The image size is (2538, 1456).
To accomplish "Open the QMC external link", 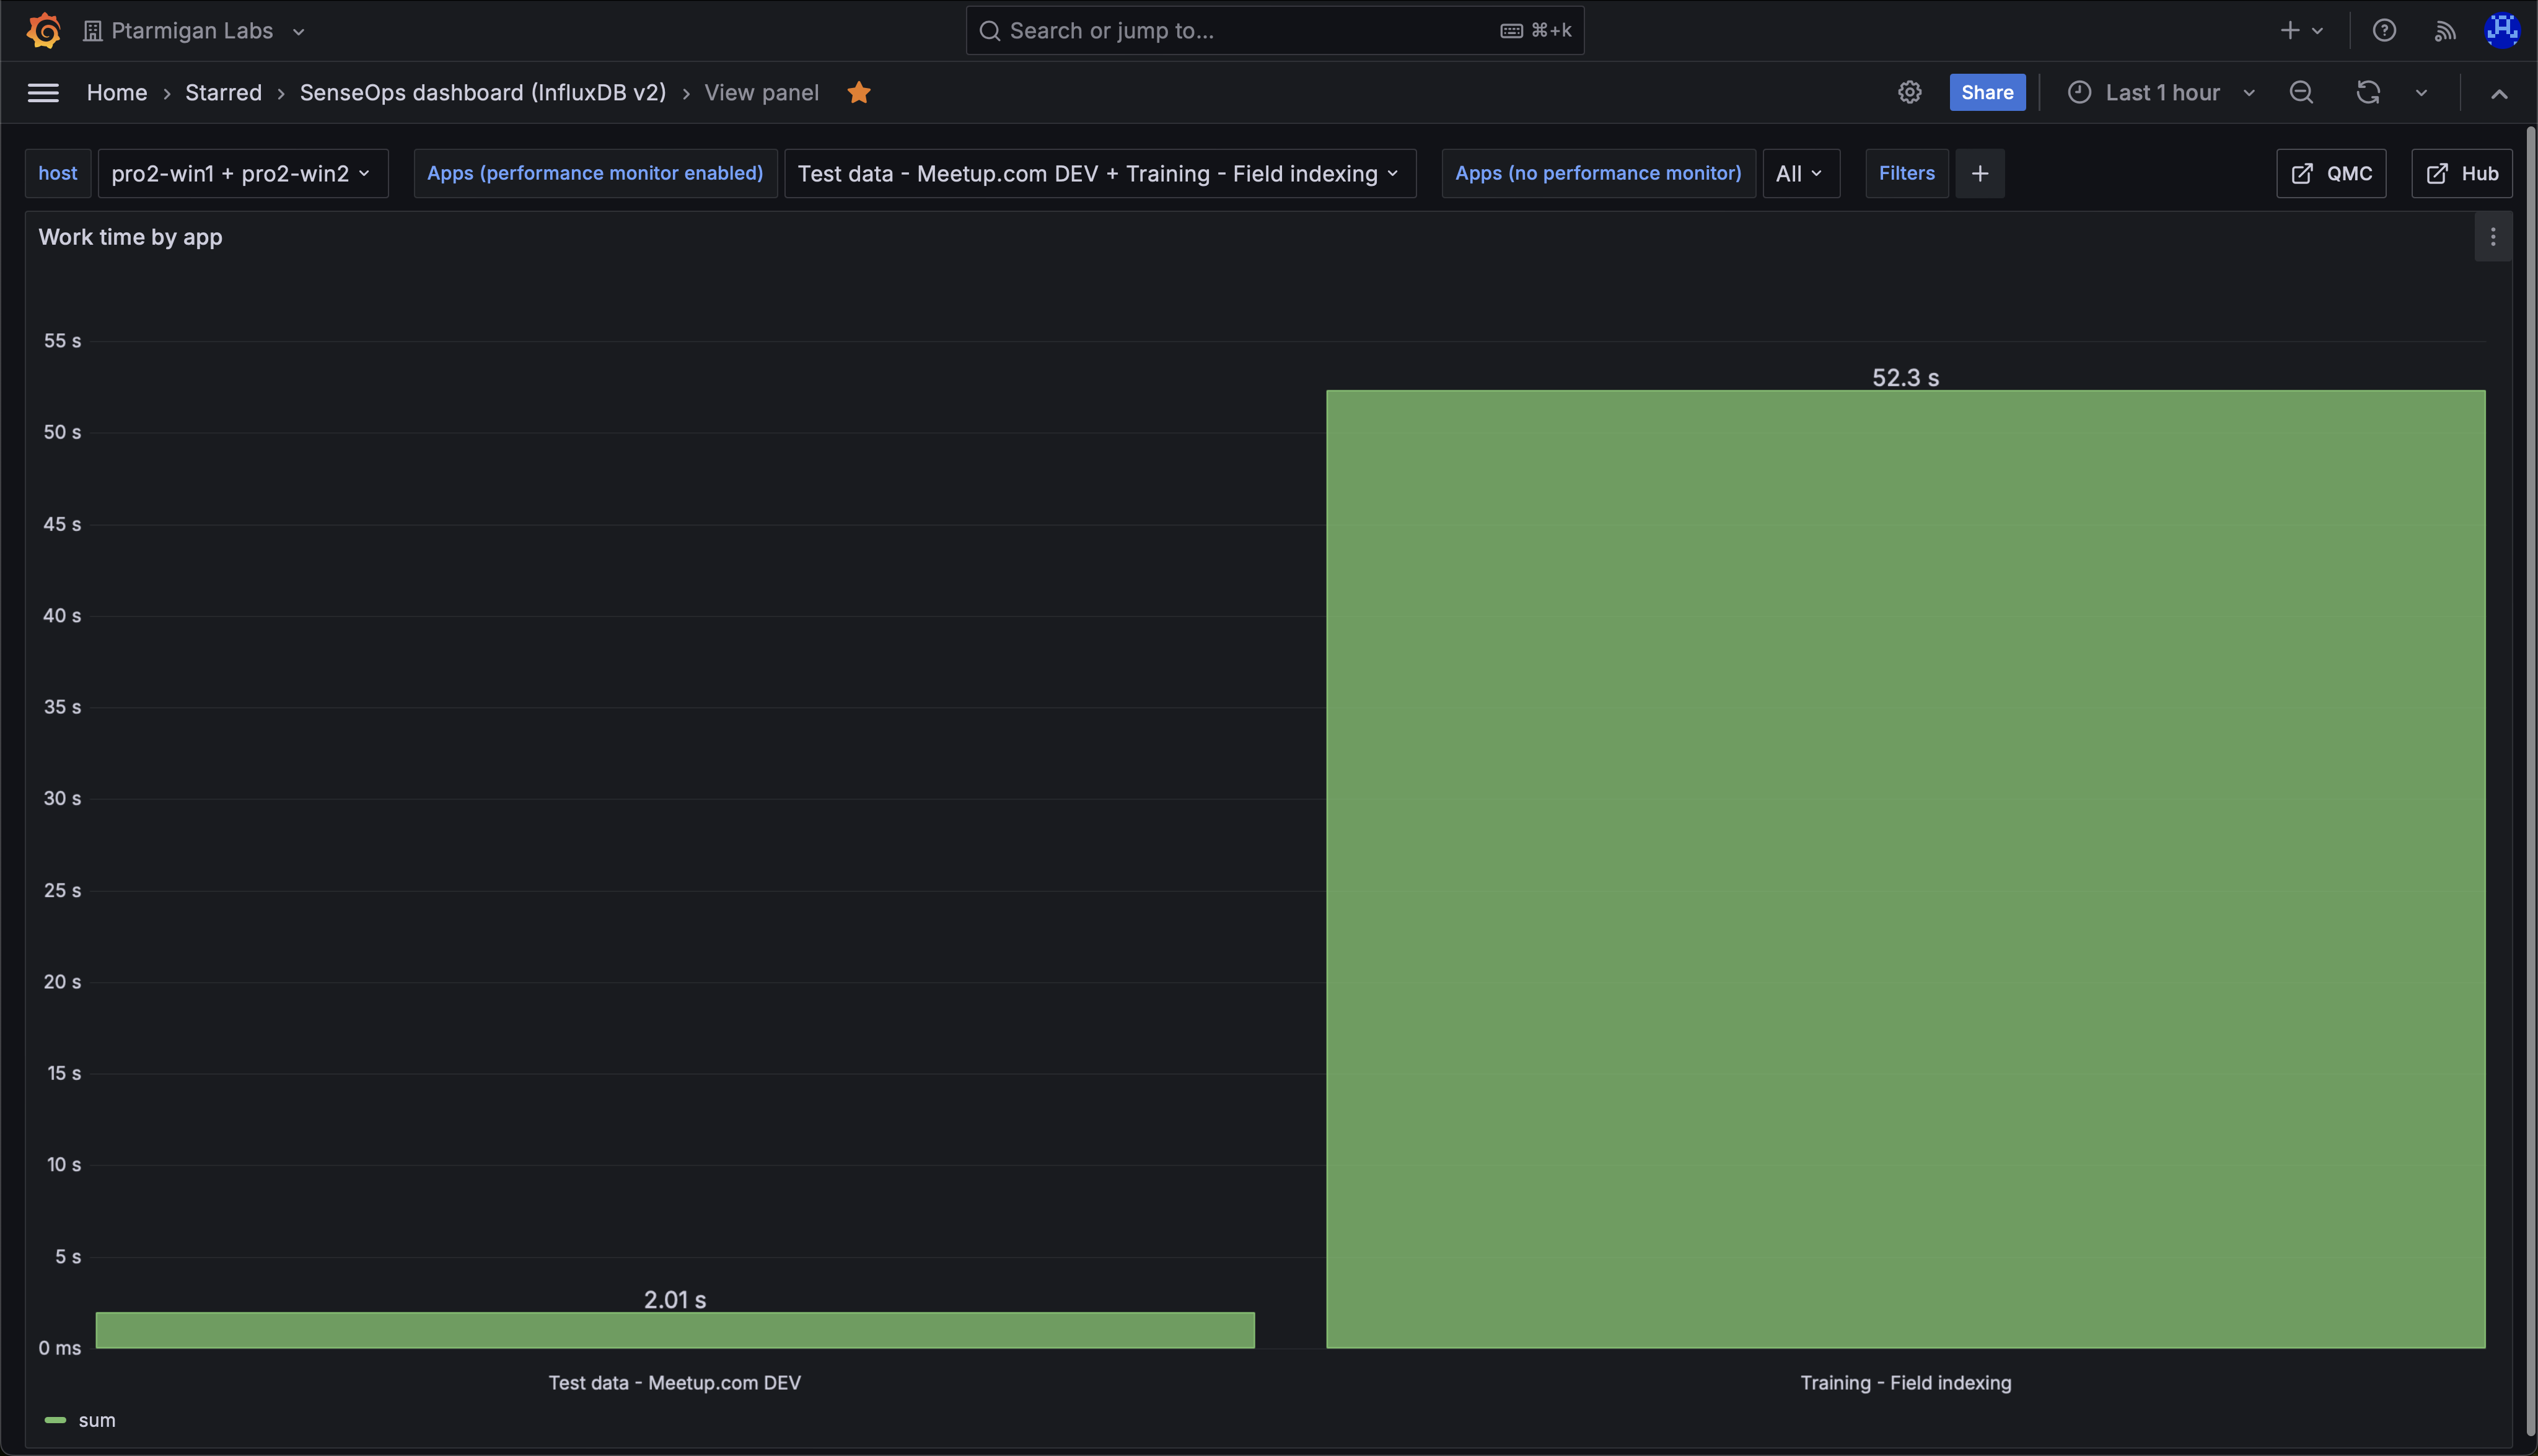I will pos(2330,174).
